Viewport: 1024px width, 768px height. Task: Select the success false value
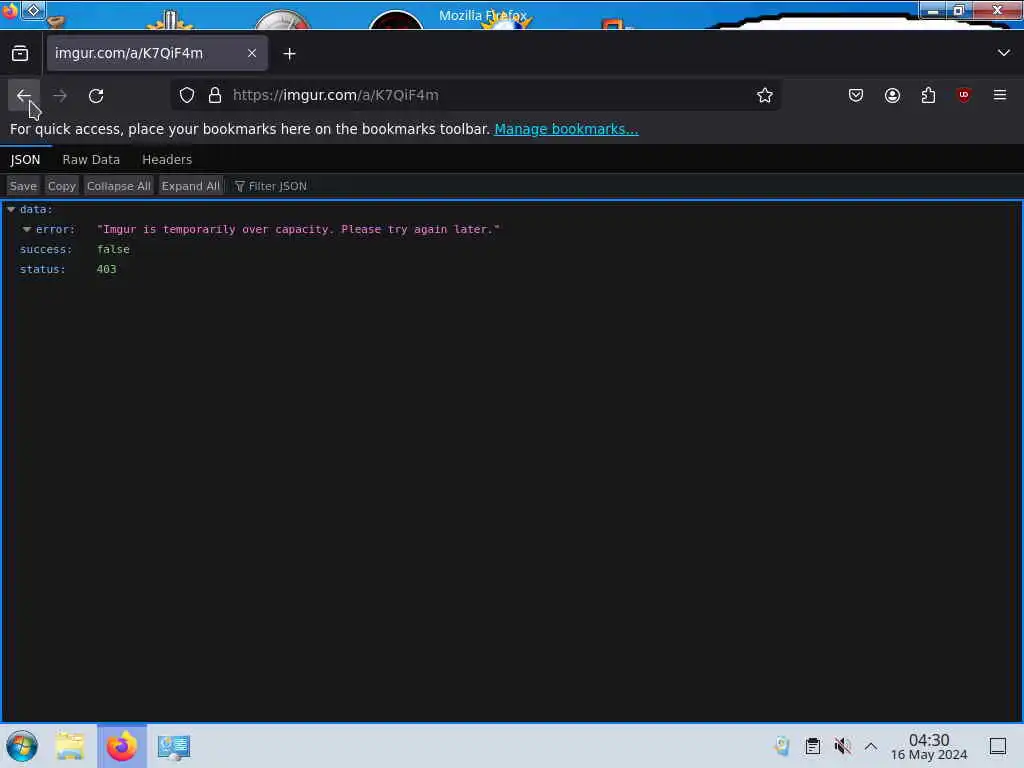tap(113, 249)
